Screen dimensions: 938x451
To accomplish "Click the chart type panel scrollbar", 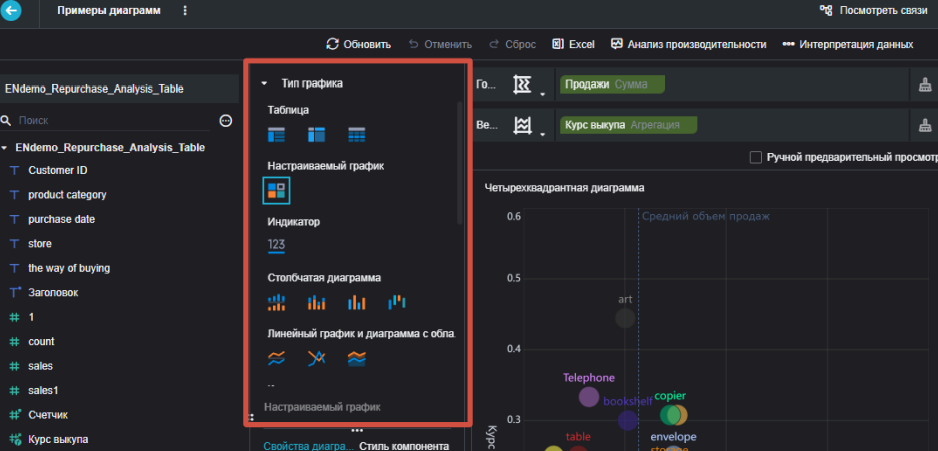I will pyautogui.click(x=459, y=163).
